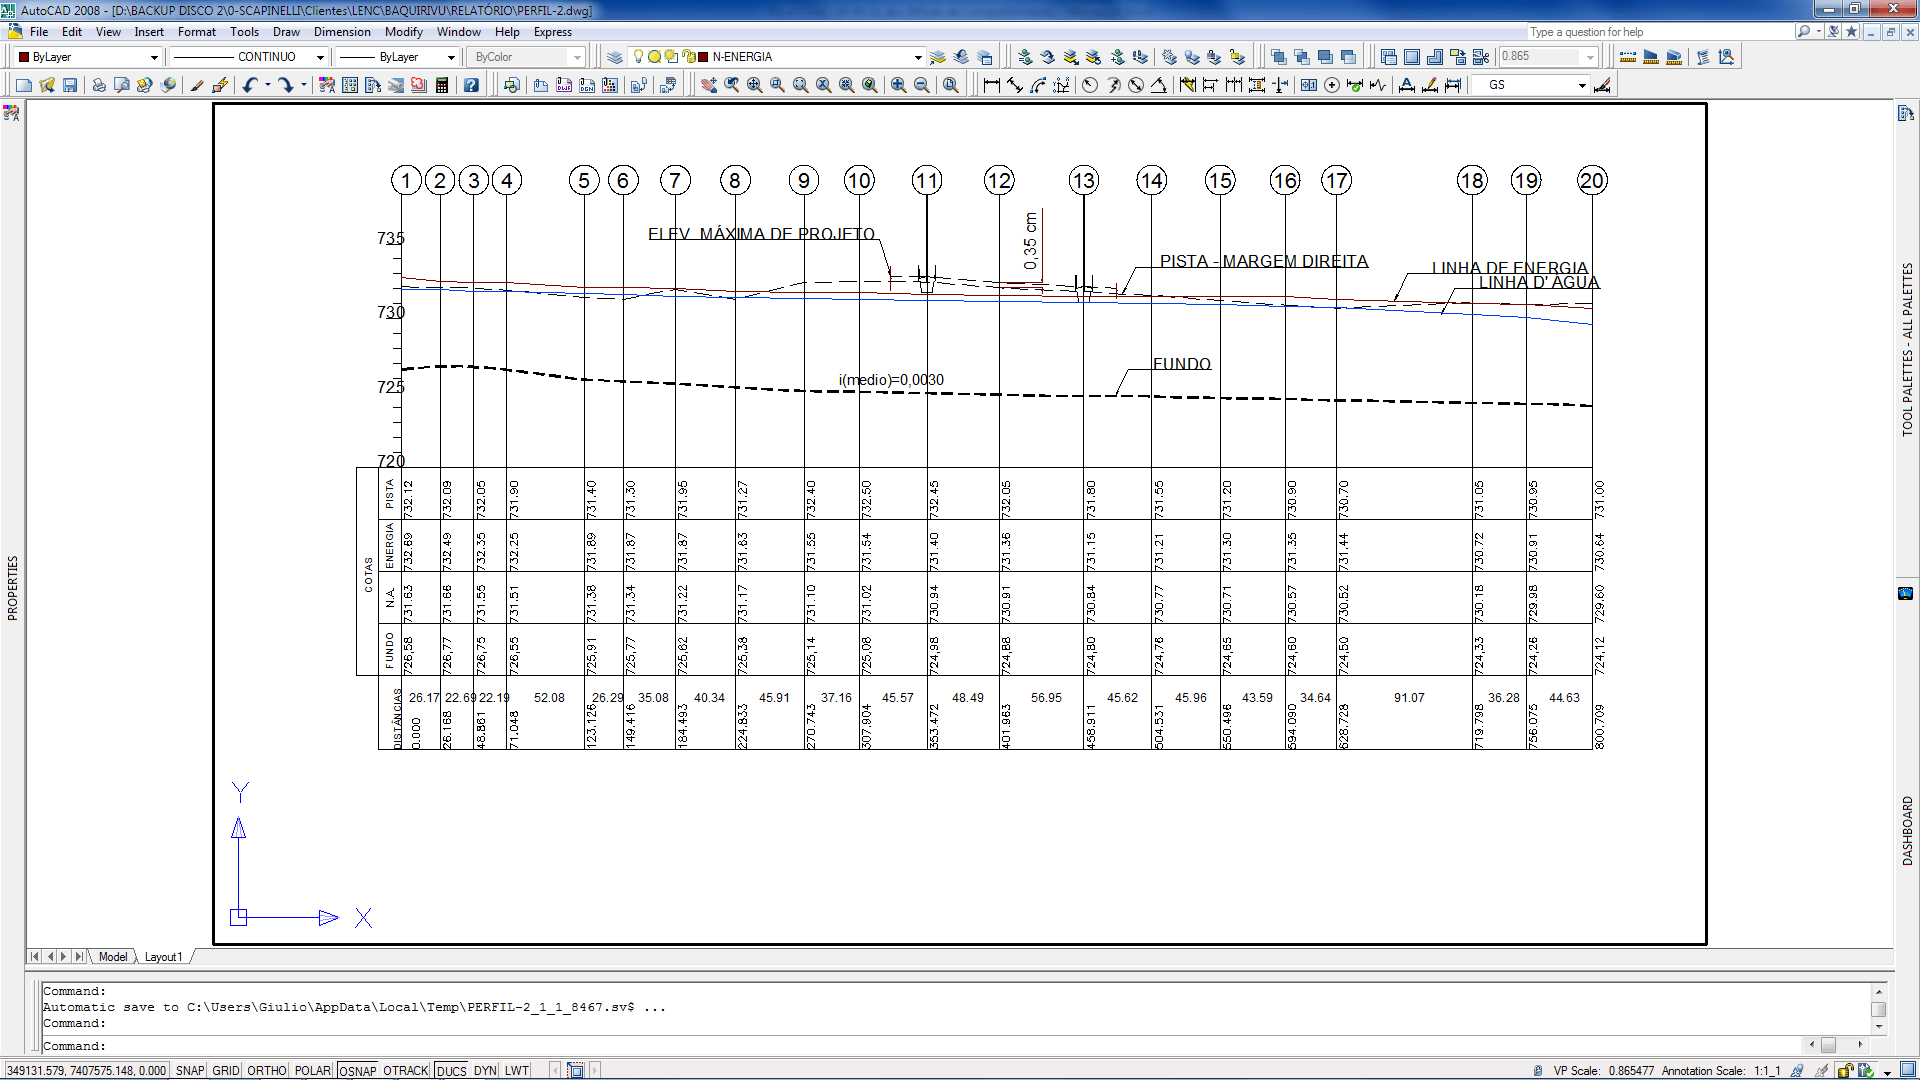Click the POLAR status bar button
Image resolution: width=1920 pixels, height=1080 pixels.
[x=312, y=1070]
